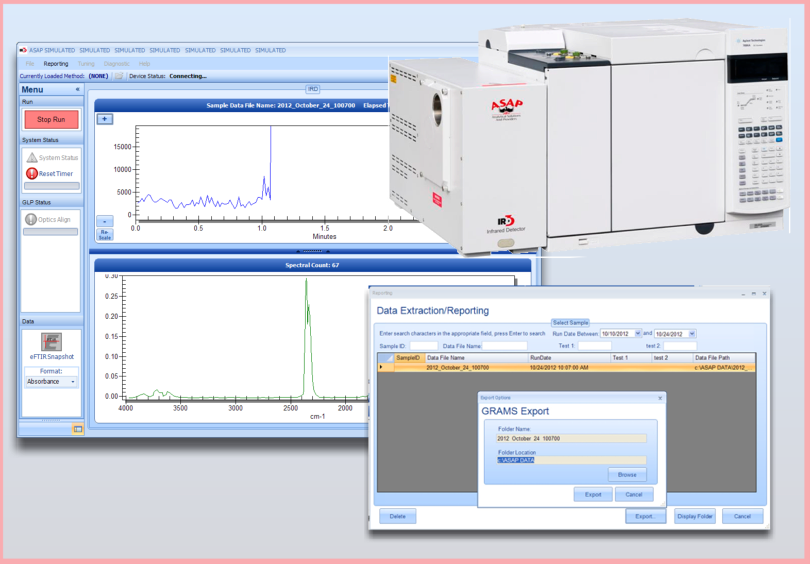
Task: Sort by Data File Name column header
Action: point(476,357)
